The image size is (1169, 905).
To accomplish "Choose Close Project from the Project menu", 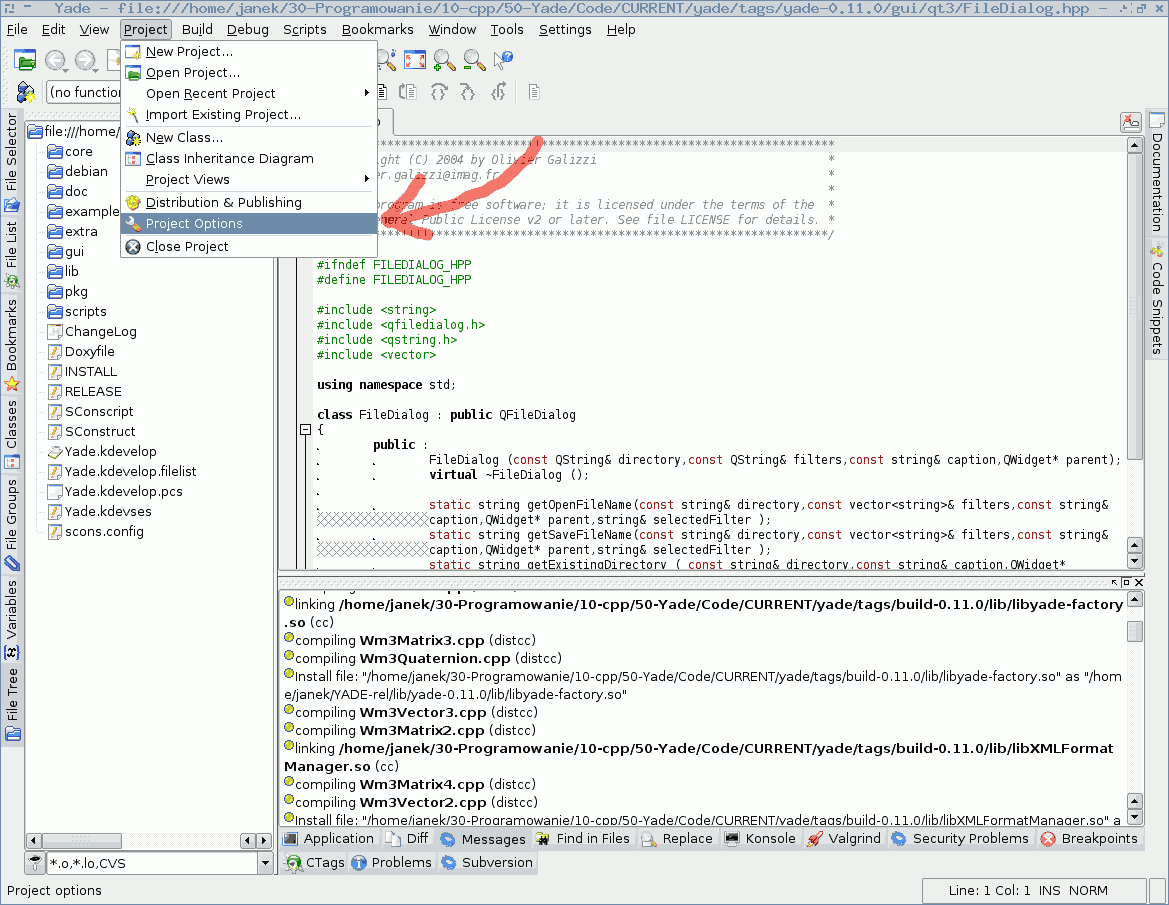I will pos(187,247).
